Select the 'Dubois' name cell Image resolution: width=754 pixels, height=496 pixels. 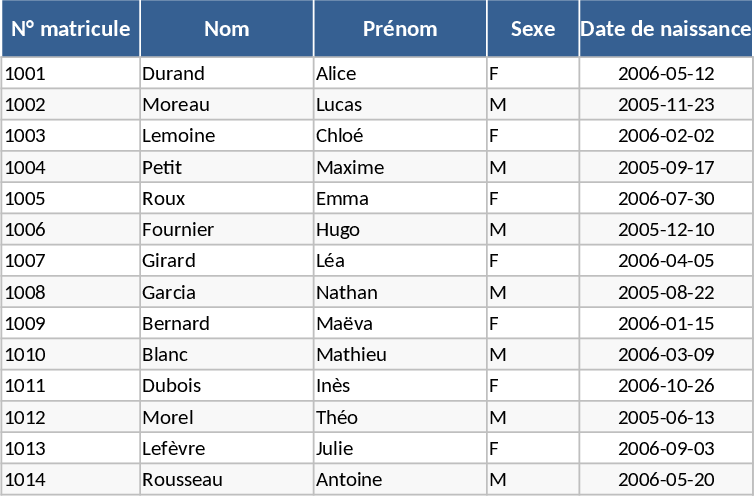[227, 386]
